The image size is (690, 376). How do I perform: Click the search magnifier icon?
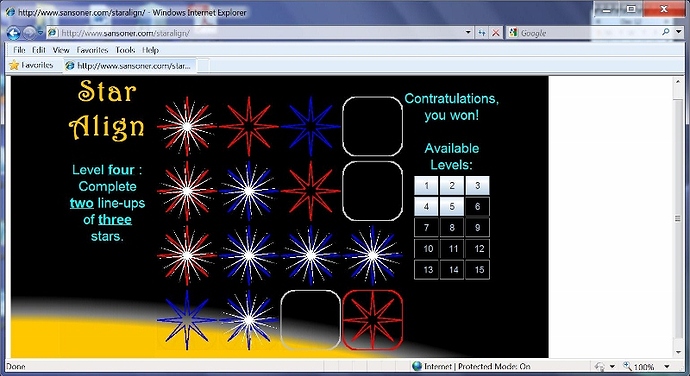click(666, 32)
